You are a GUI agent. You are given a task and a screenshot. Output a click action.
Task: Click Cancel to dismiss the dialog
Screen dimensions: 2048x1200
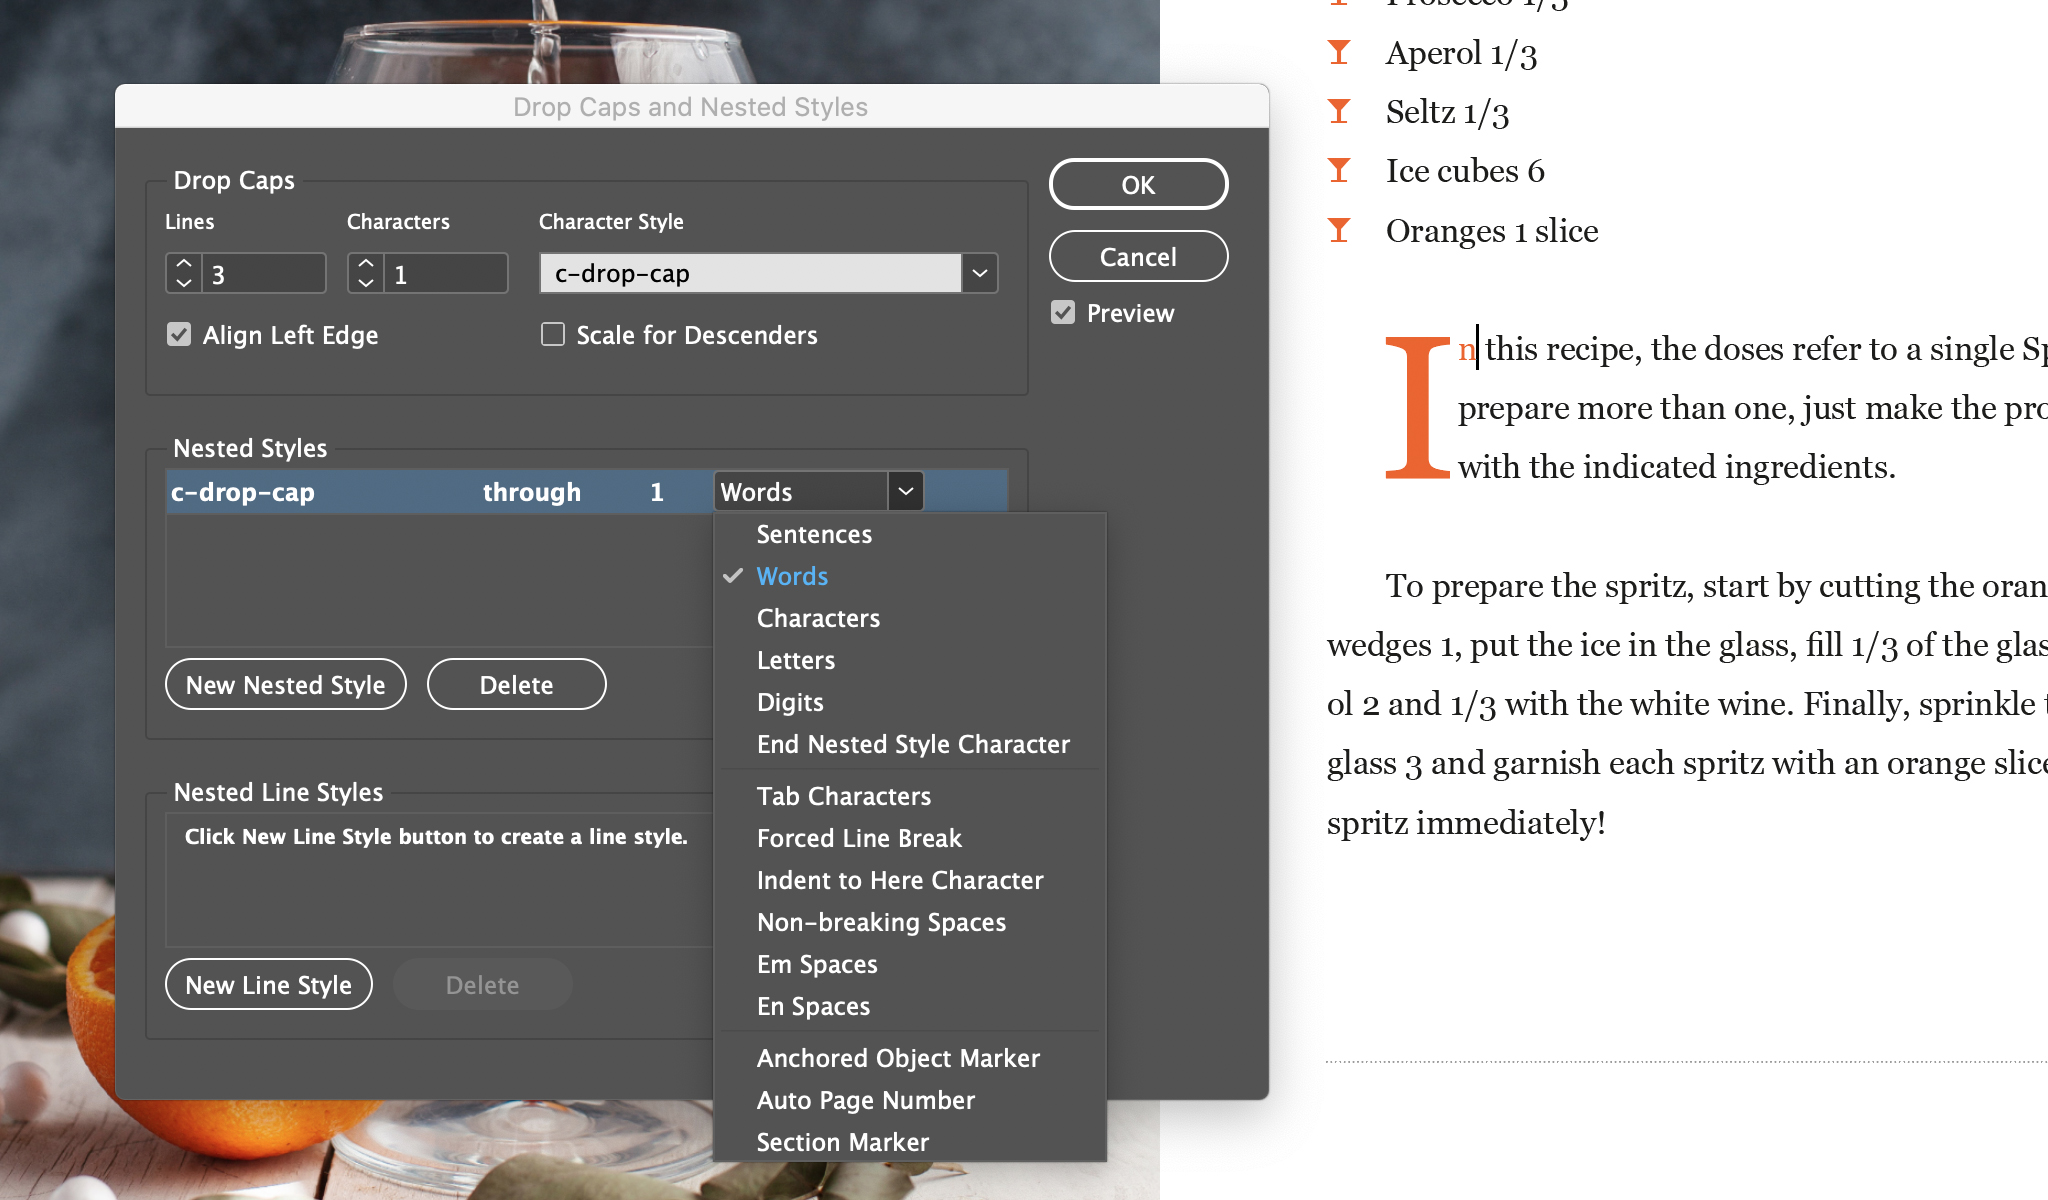pyautogui.click(x=1138, y=256)
